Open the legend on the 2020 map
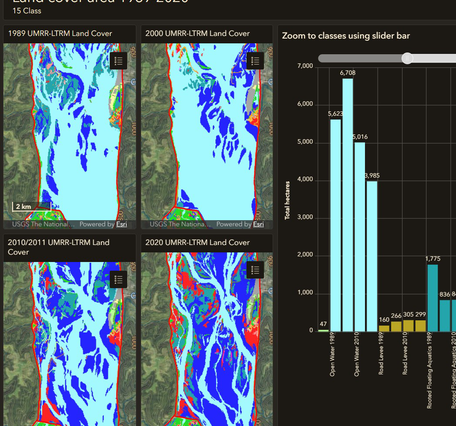This screenshot has height=426, width=456. click(255, 270)
